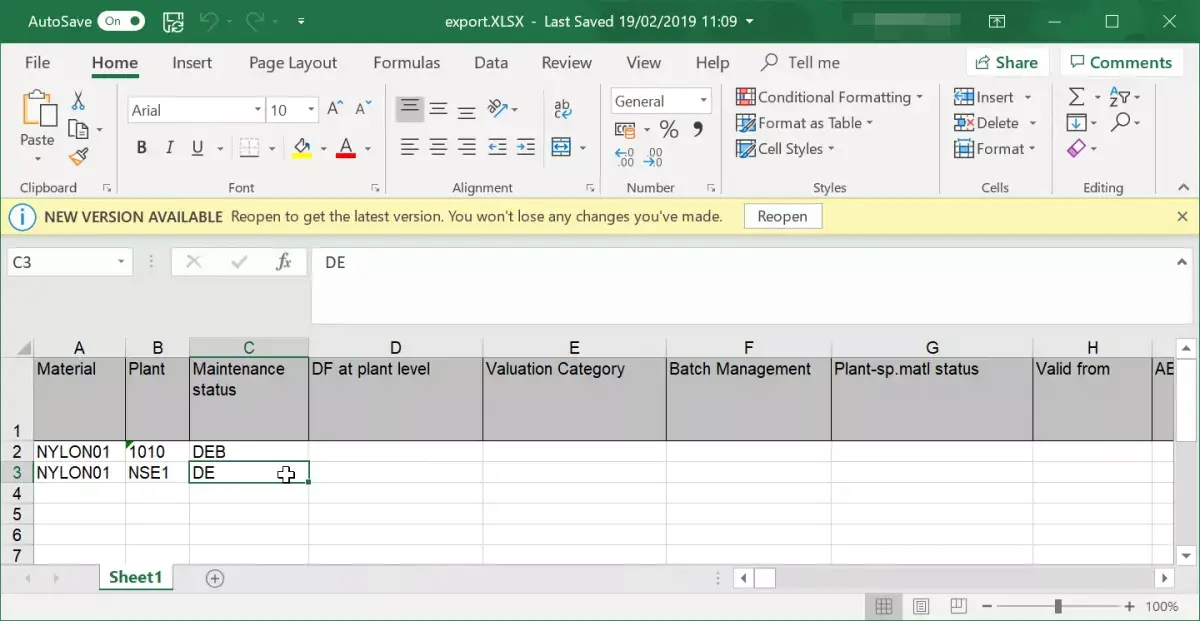Apply Comma Style format
The image size is (1200, 621).
[697, 129]
